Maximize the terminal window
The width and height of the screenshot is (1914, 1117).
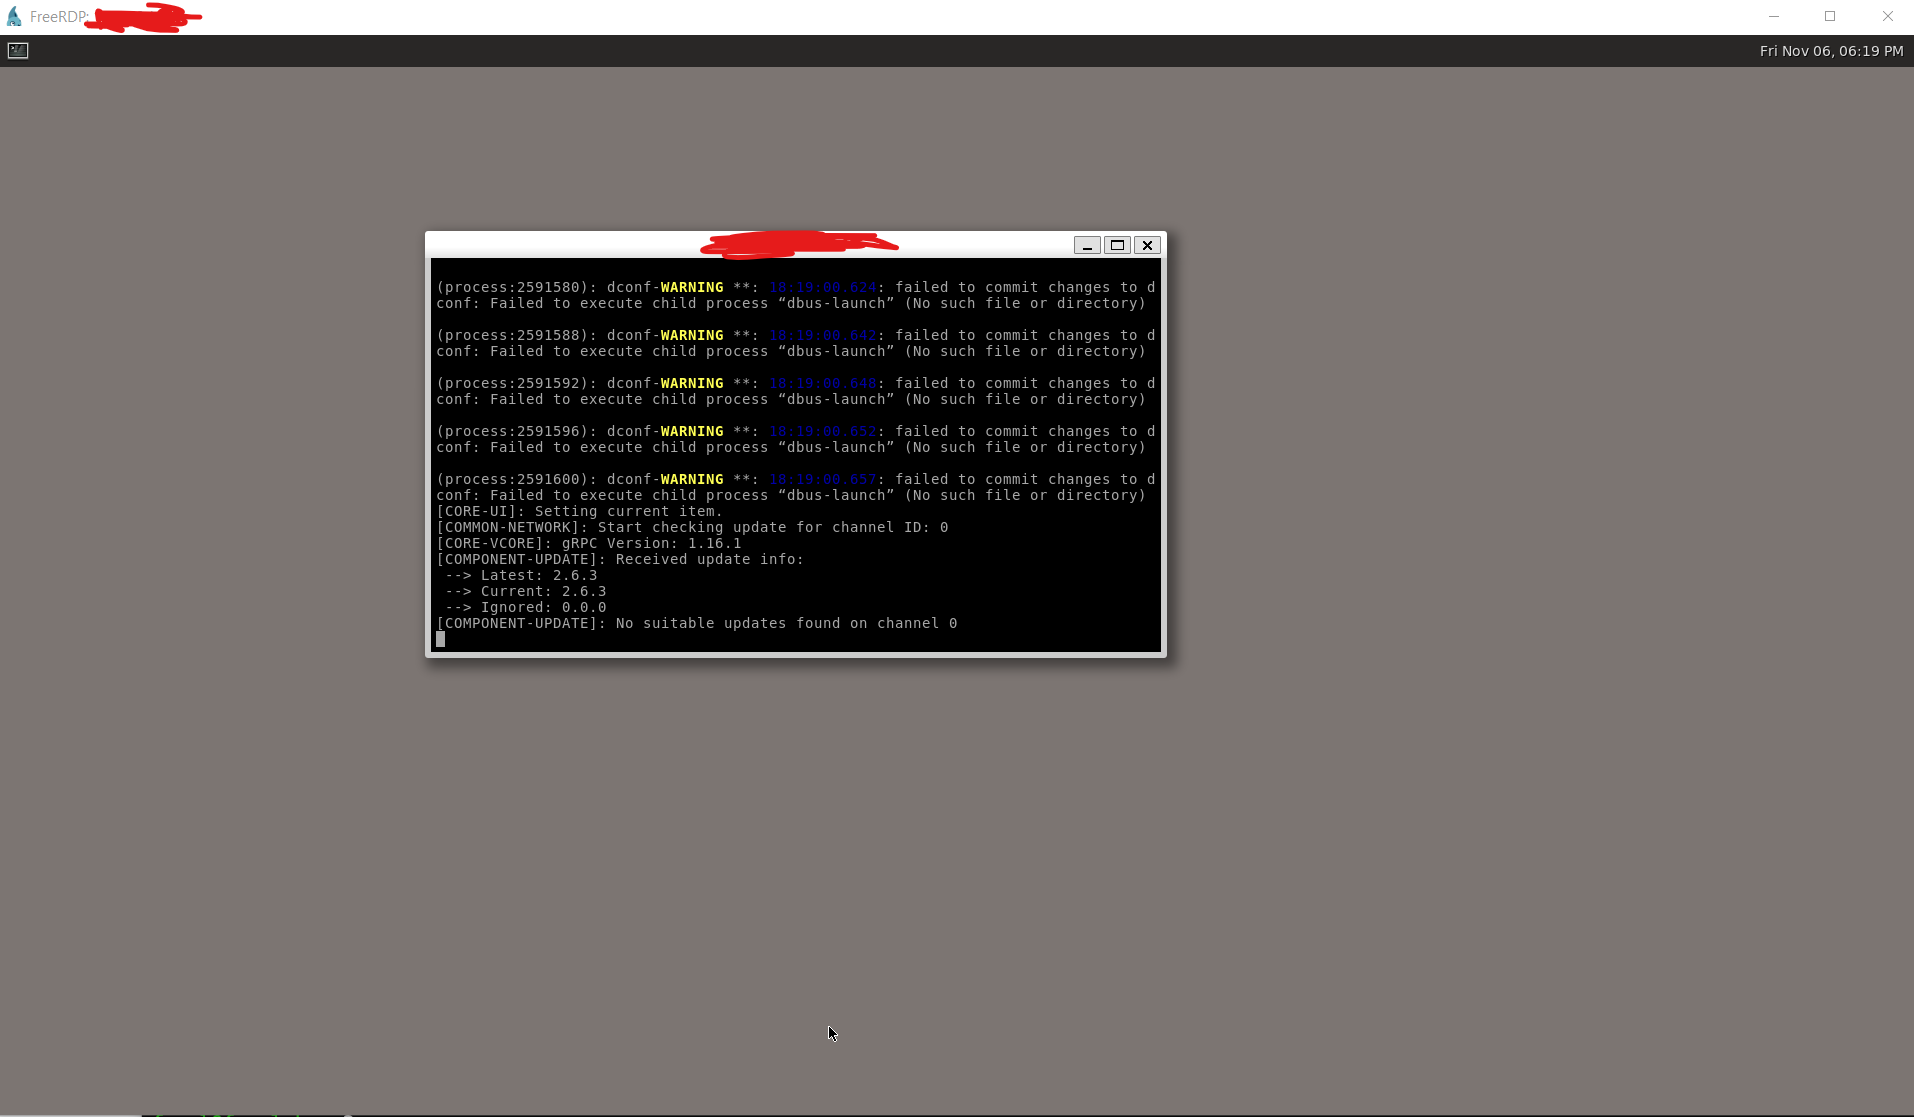(1118, 245)
